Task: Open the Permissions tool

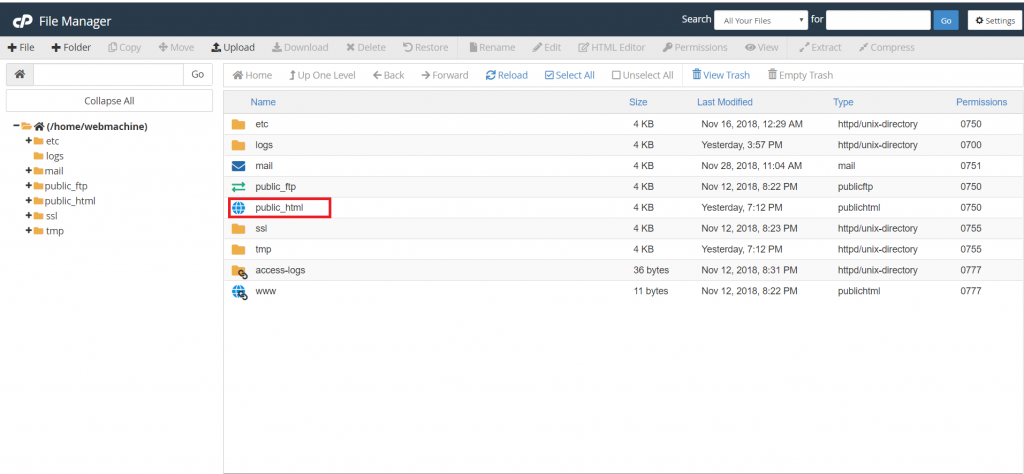Action: (x=695, y=48)
